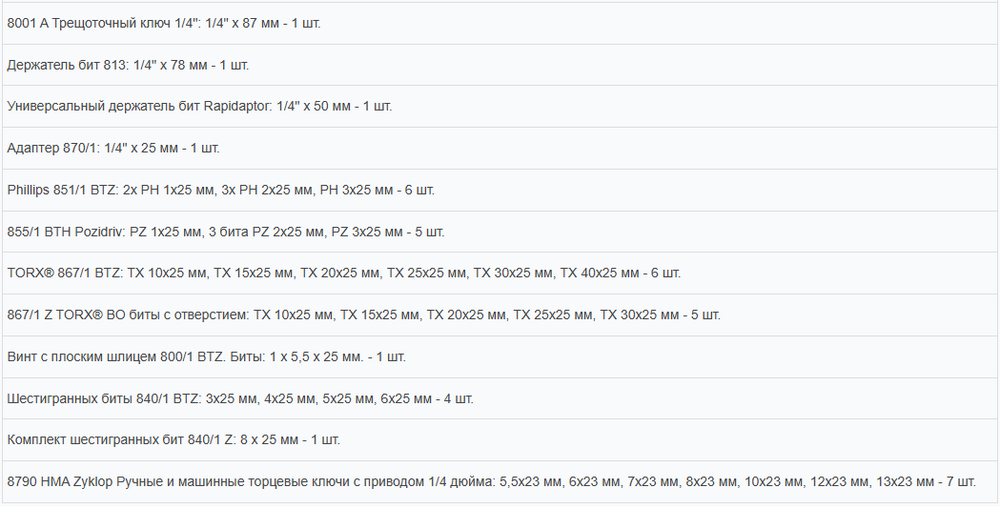Click "1/4" x 87 мм - 1 шт." text
The image size is (1000, 507).
click(263, 24)
